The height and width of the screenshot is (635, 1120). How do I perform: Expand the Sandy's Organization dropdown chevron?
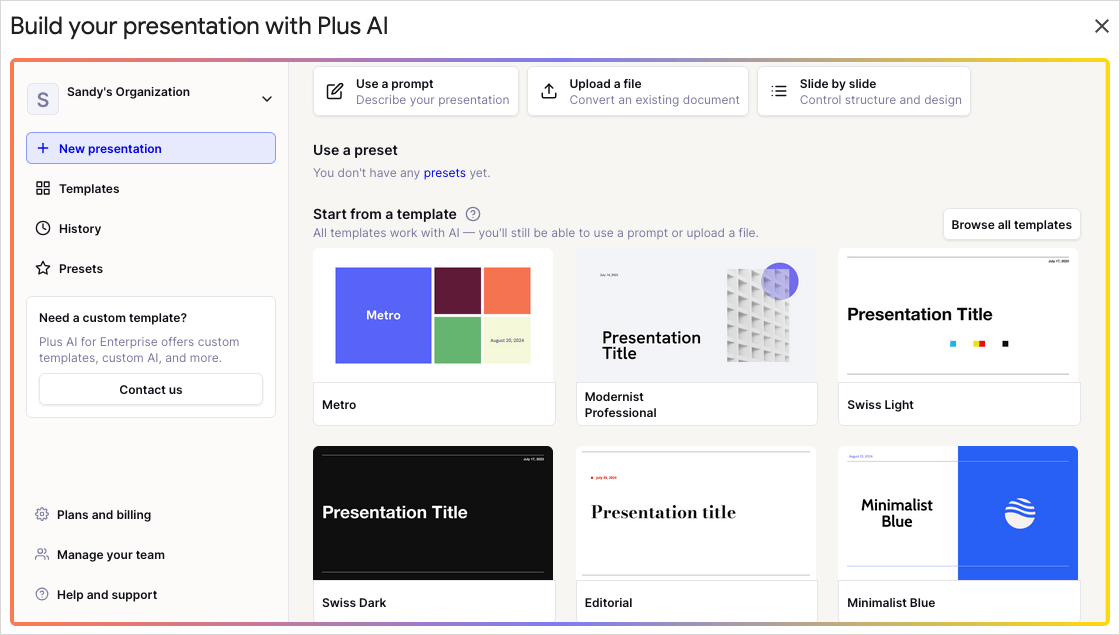[266, 99]
